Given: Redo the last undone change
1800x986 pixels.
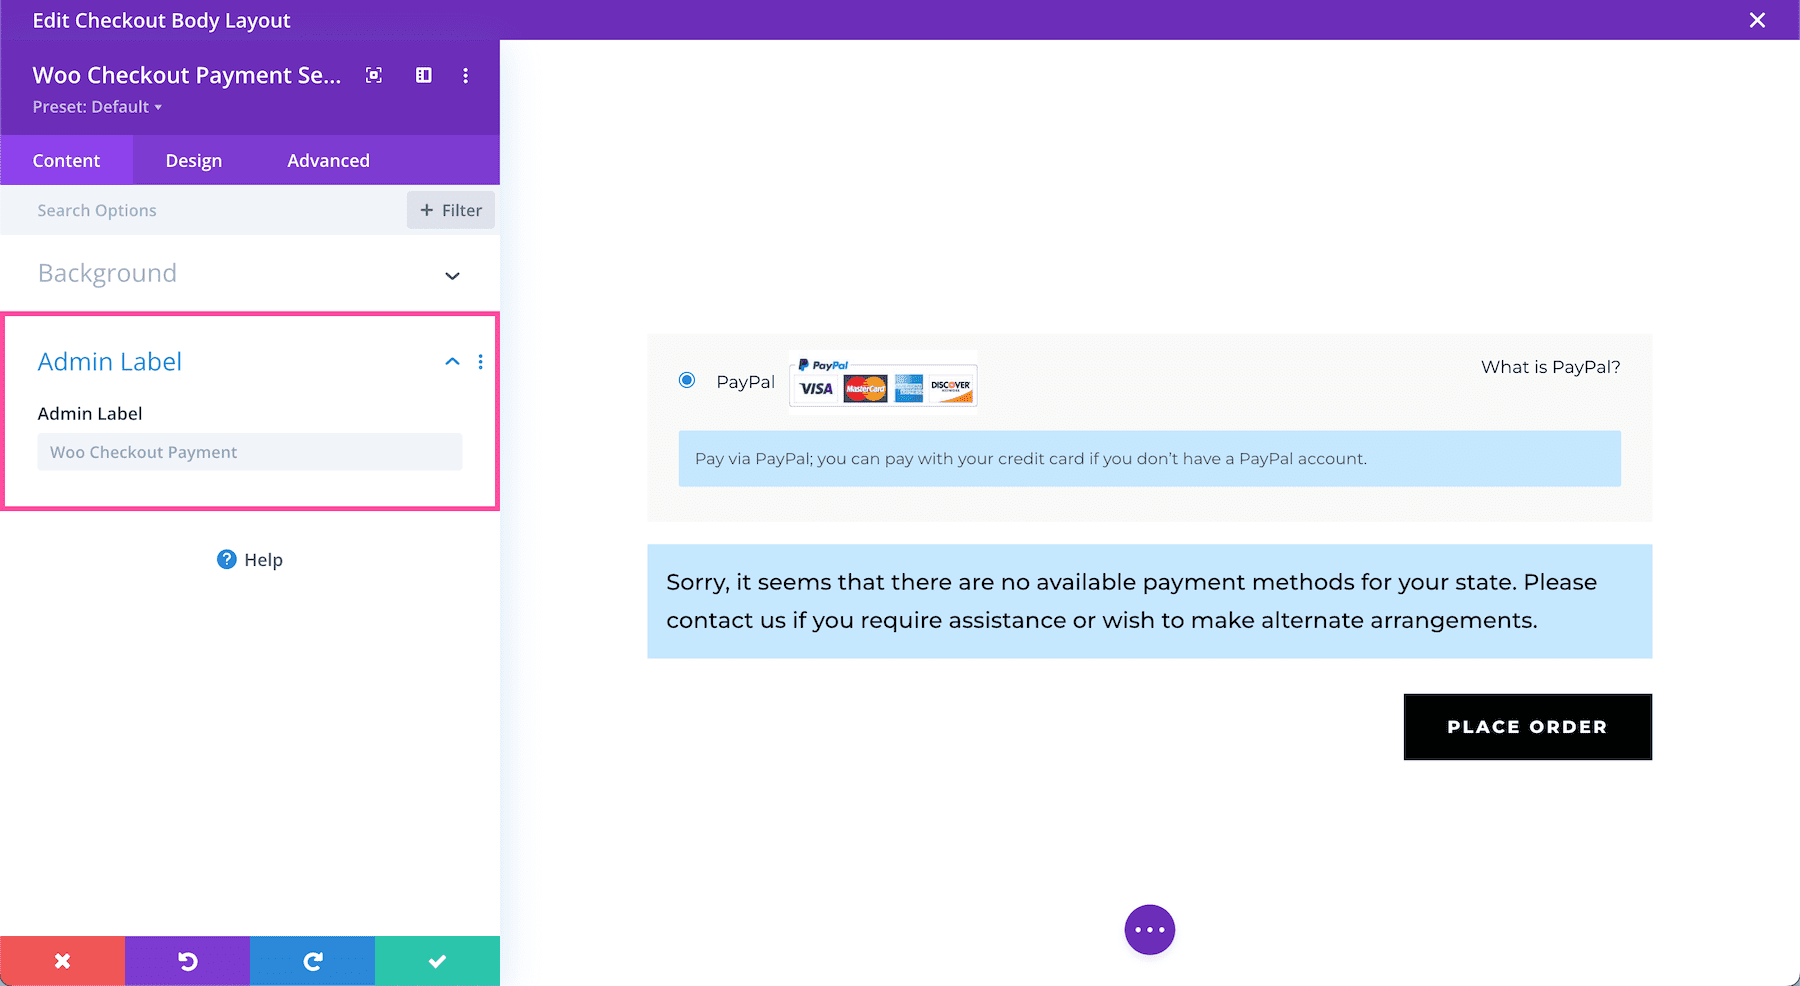Looking at the screenshot, I should [312, 960].
